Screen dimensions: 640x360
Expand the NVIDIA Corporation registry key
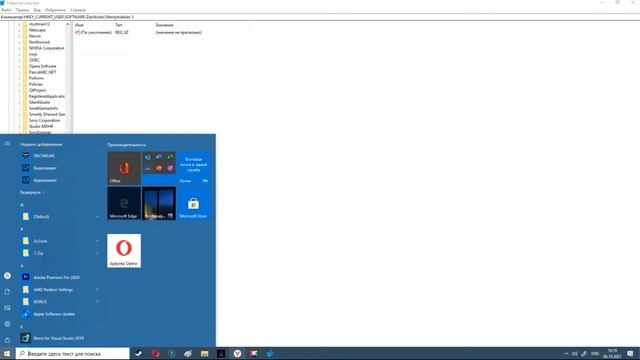click(x=19, y=48)
